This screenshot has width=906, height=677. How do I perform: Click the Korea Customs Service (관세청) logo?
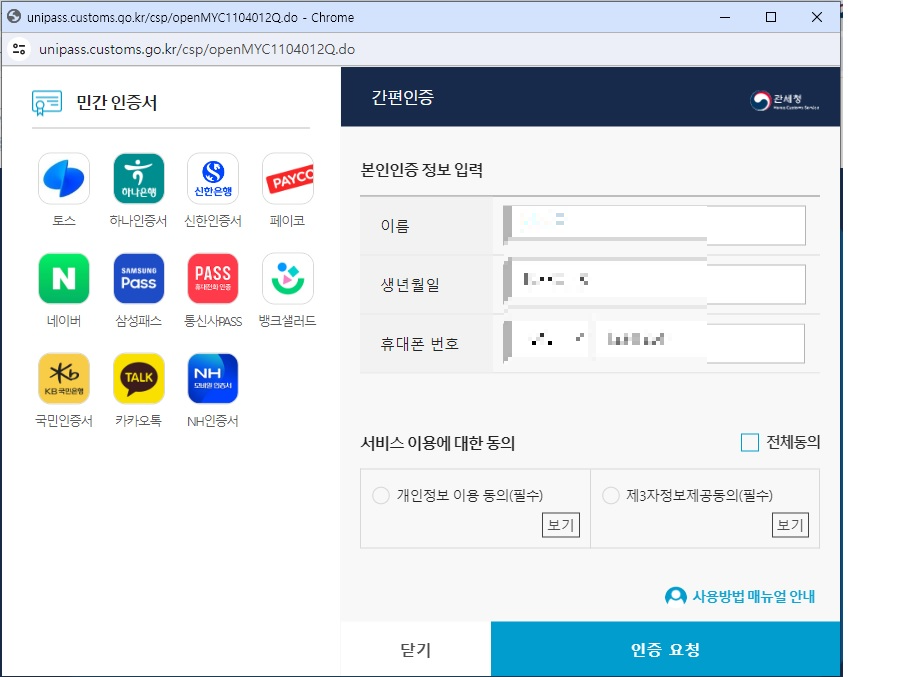(784, 101)
